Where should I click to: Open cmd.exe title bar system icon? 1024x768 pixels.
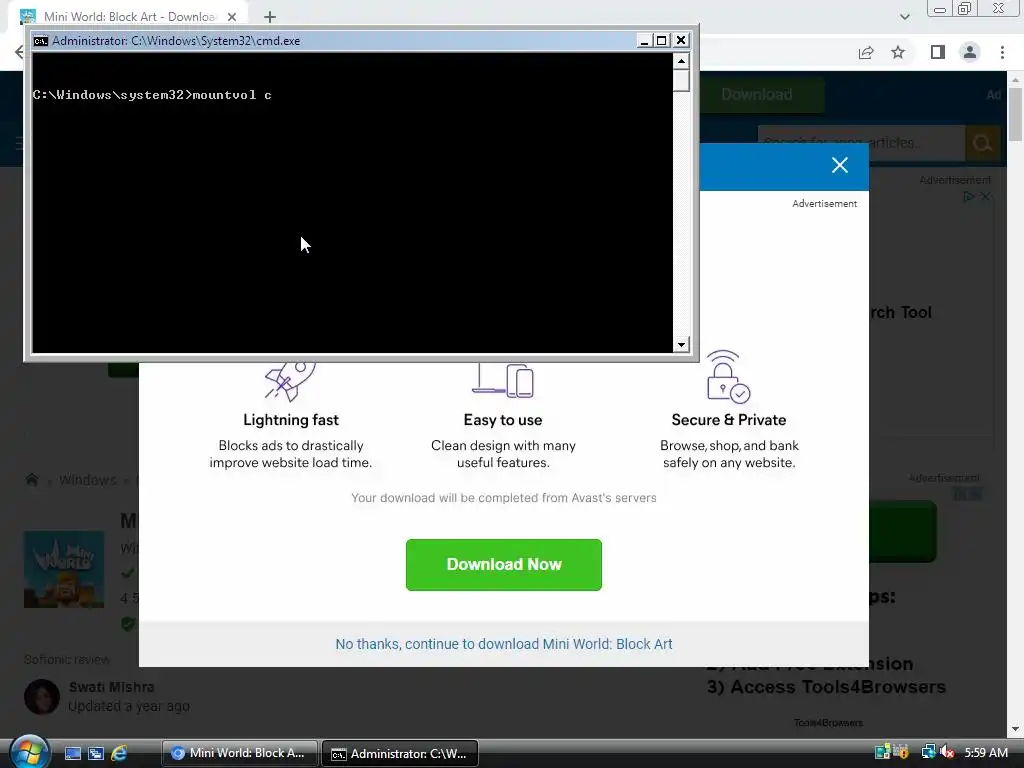pyautogui.click(x=40, y=40)
